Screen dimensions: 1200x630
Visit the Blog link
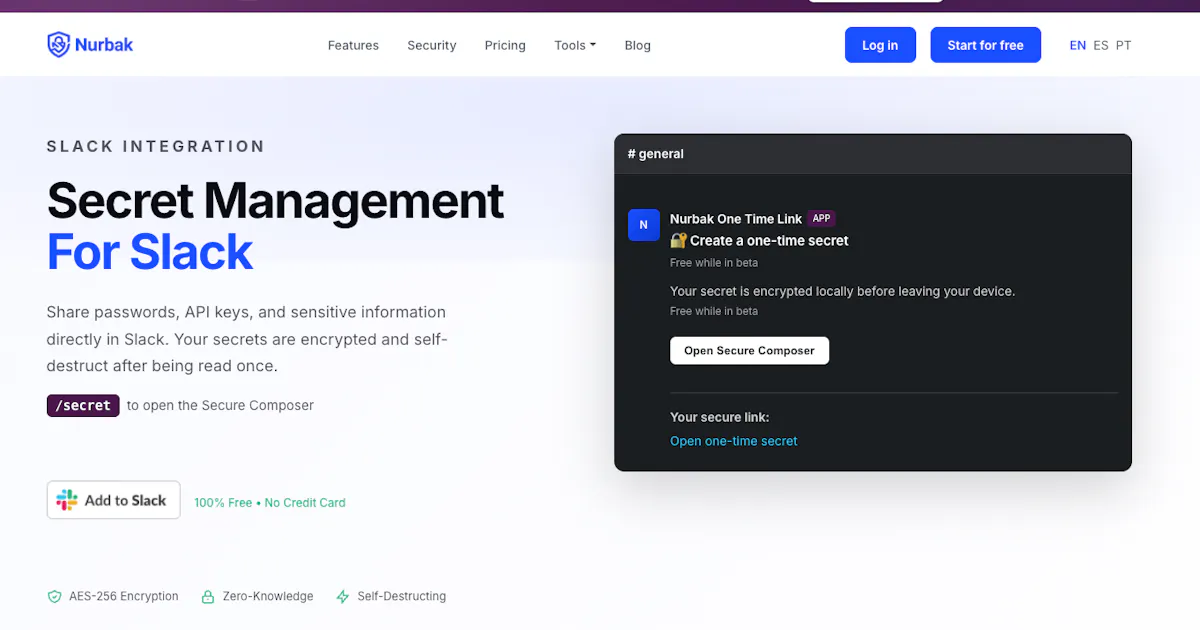[638, 45]
